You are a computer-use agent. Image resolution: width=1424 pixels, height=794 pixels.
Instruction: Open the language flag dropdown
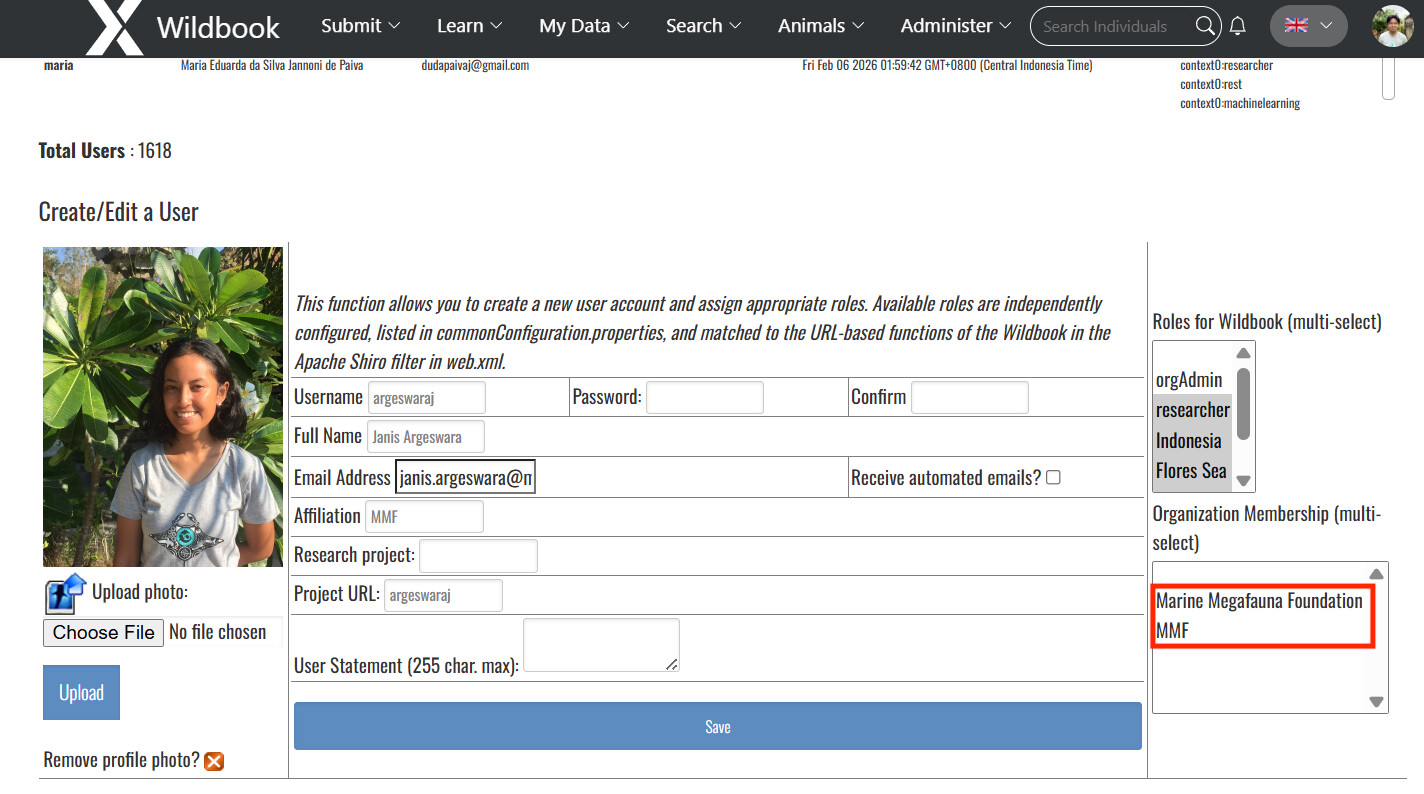pyautogui.click(x=1308, y=26)
